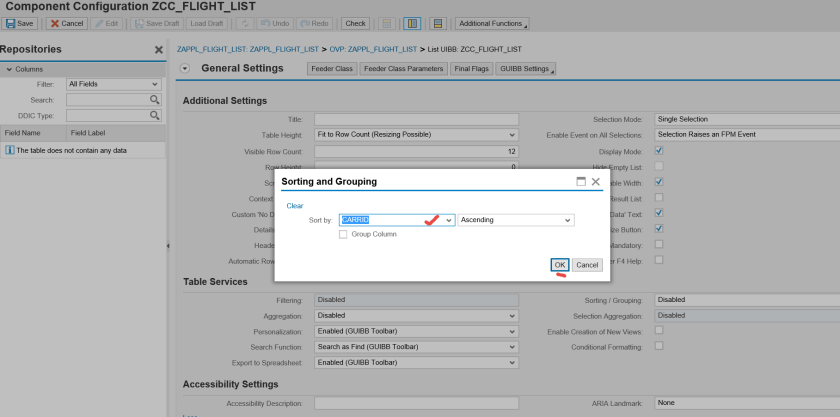This screenshot has height=417, width=840.
Task: Click the DDIC Type input field
Action: point(108,115)
